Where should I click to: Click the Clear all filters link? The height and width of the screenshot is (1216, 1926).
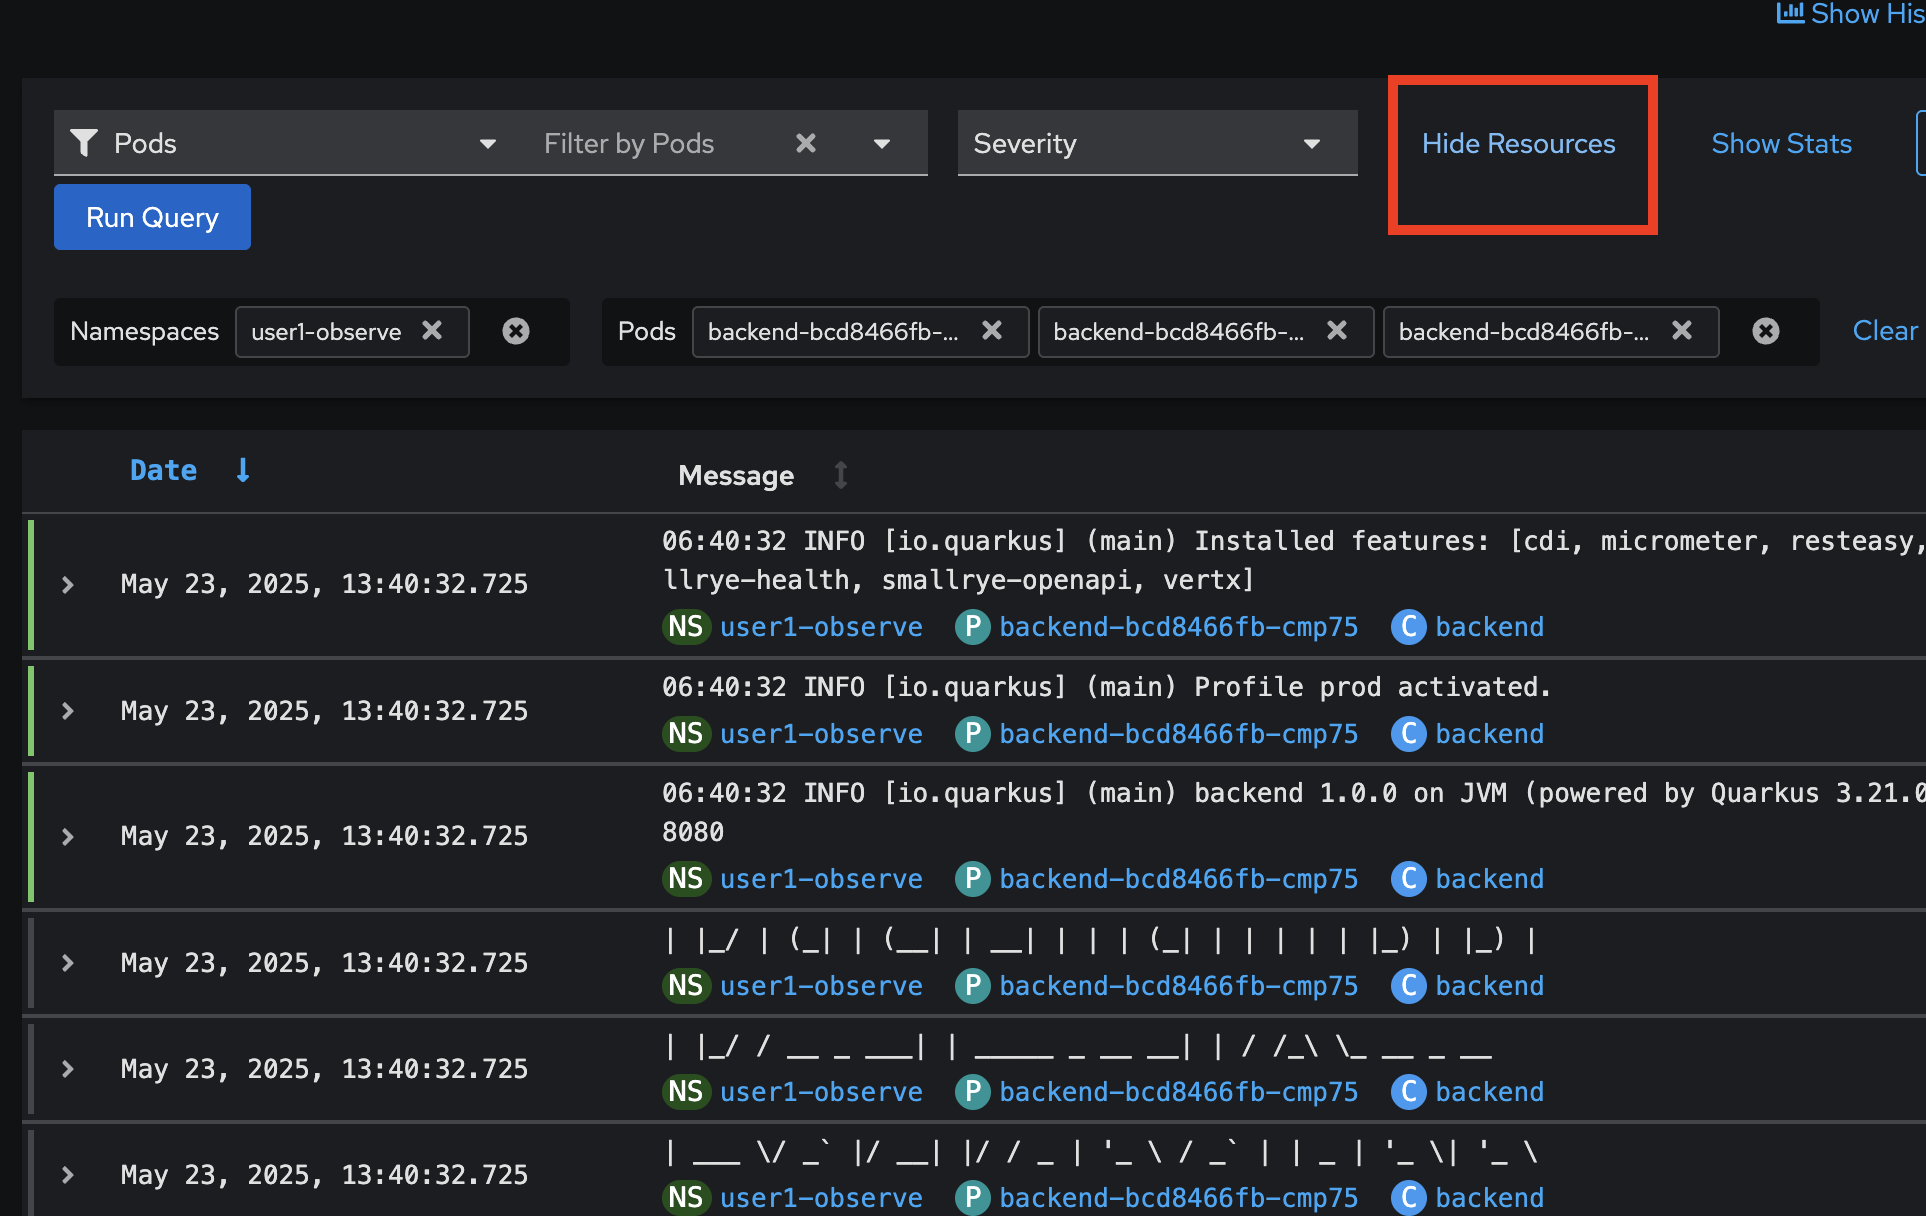click(x=1886, y=330)
